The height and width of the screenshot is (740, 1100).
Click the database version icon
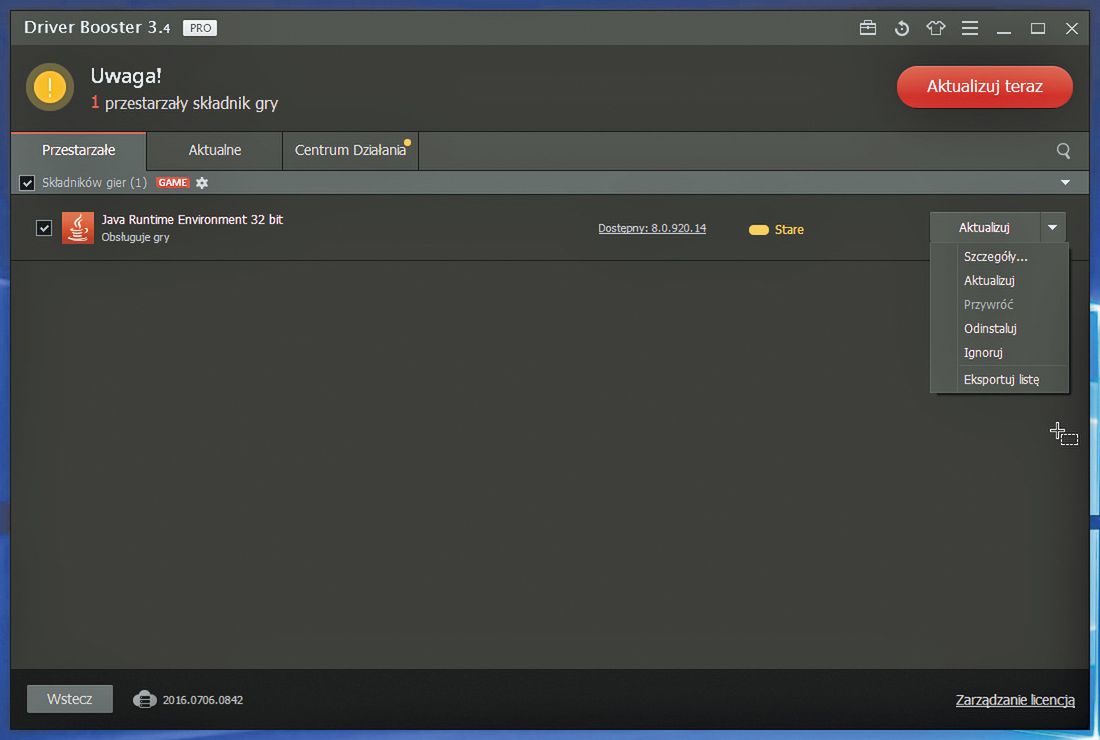(145, 699)
